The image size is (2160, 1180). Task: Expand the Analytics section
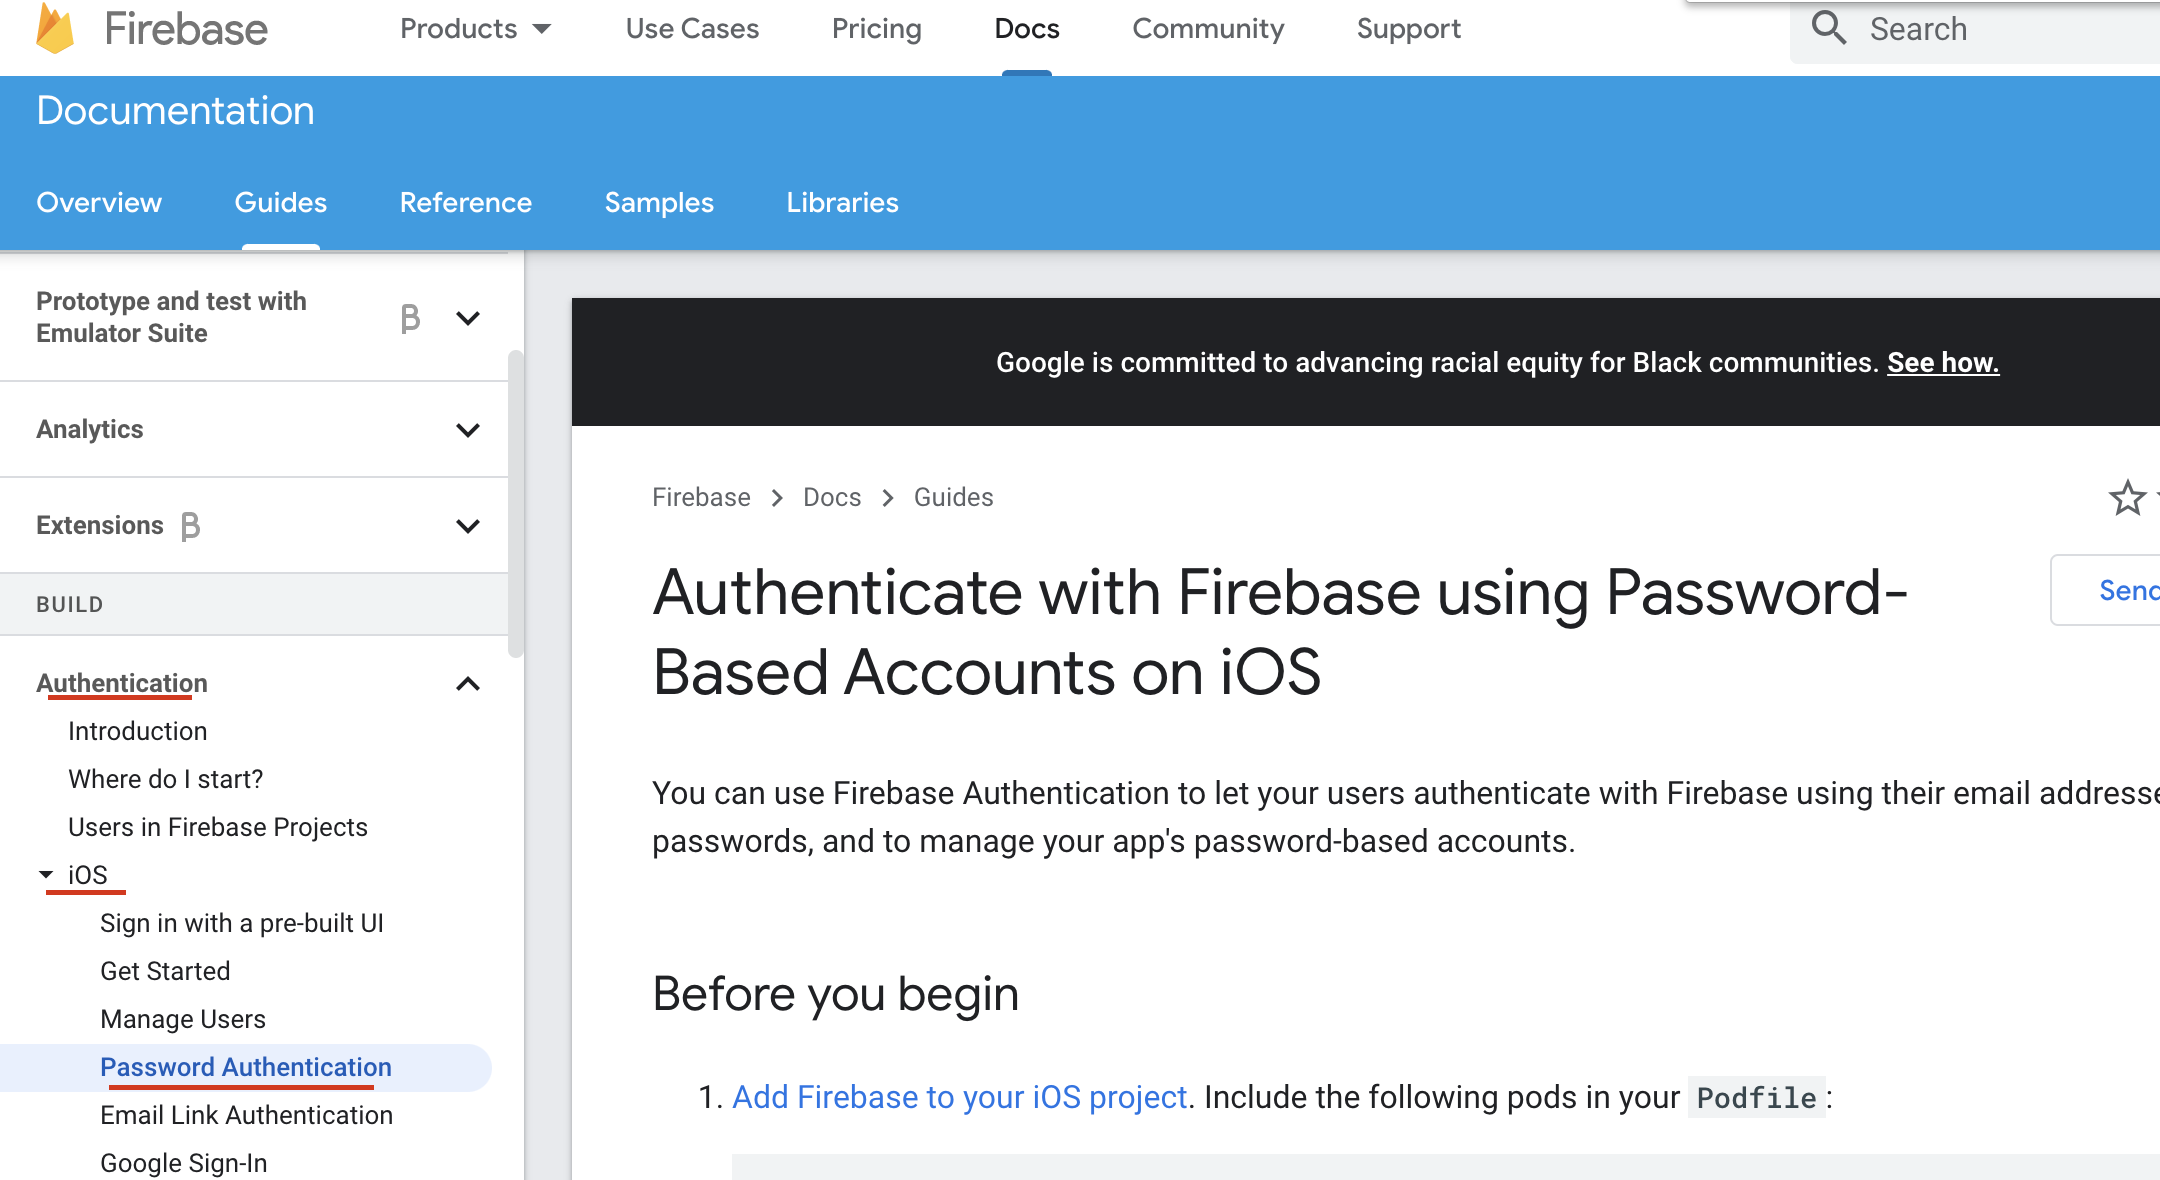pos(467,430)
